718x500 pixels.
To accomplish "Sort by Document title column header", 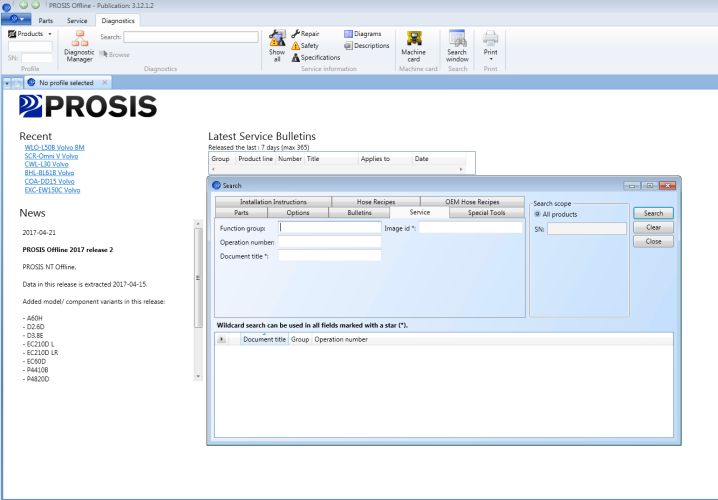I will pos(264,339).
